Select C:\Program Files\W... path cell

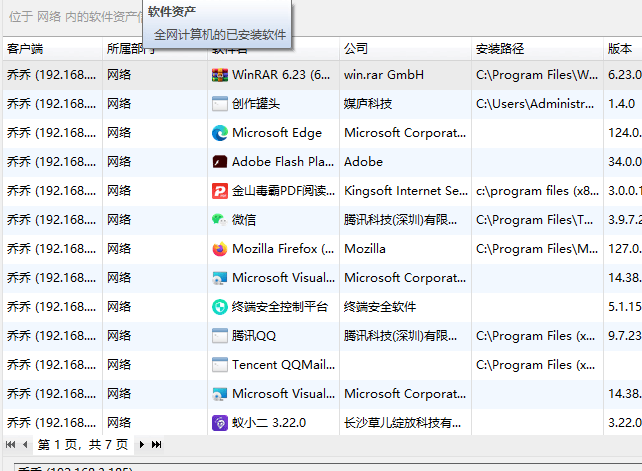tap(537, 75)
